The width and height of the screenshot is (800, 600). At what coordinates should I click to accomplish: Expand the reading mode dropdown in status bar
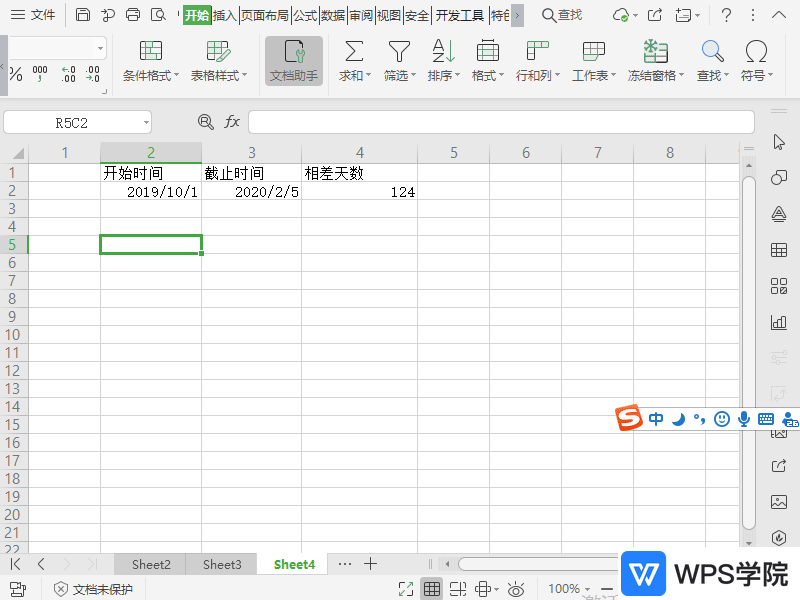(x=496, y=589)
